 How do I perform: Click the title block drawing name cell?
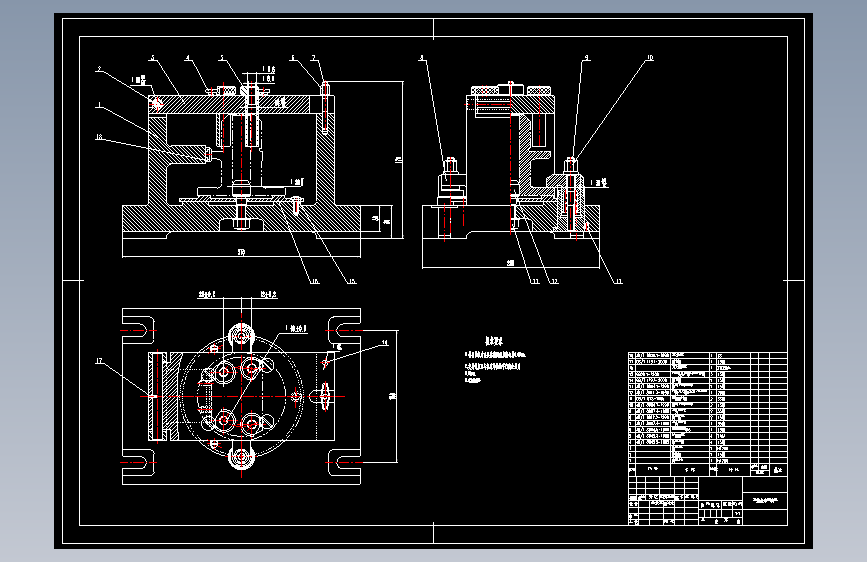pos(765,500)
